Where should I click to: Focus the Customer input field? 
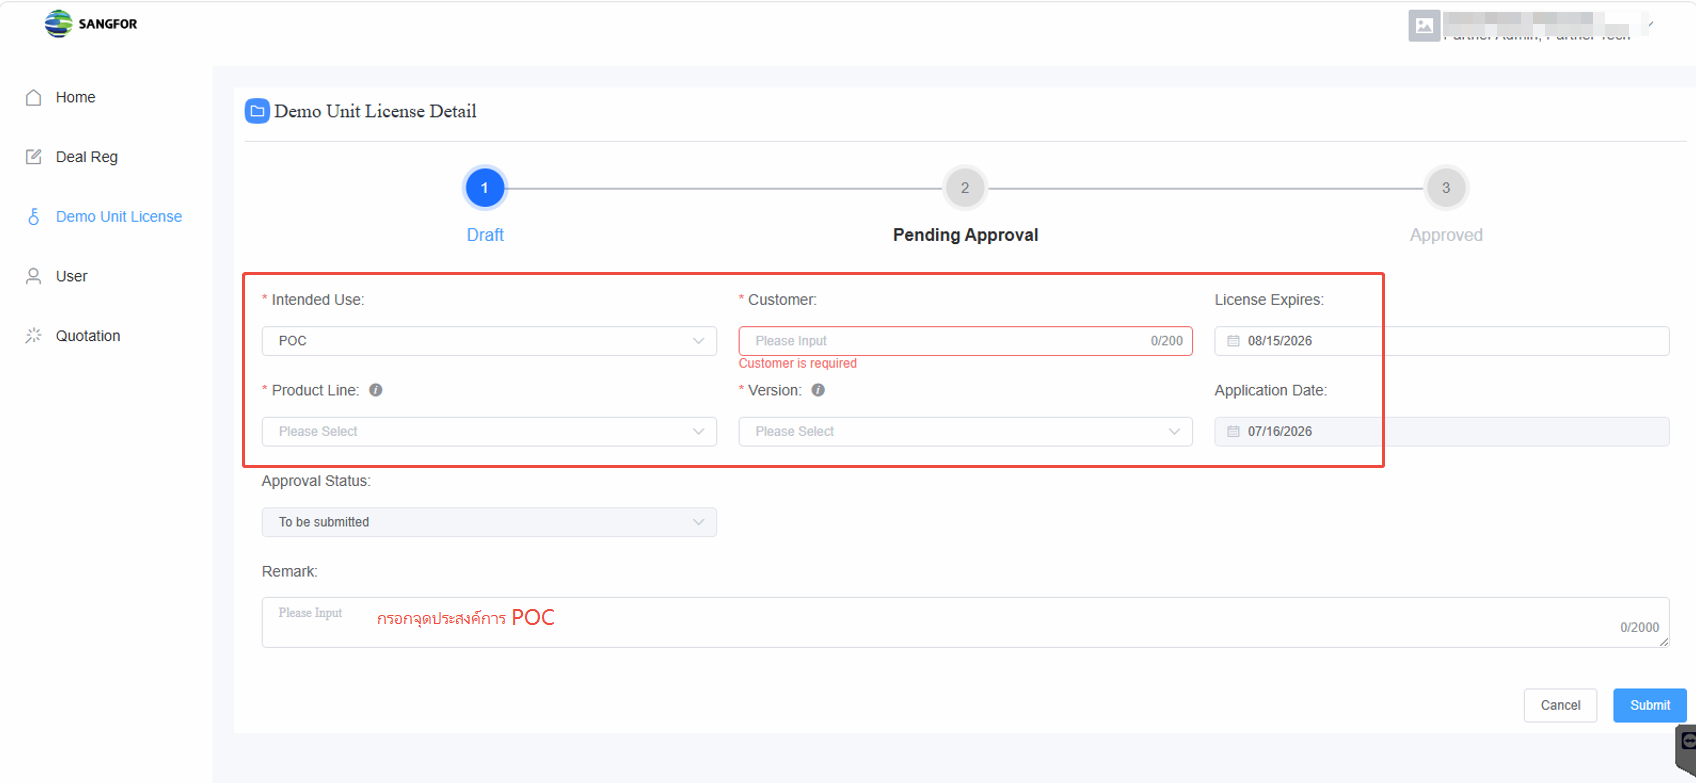click(x=965, y=341)
